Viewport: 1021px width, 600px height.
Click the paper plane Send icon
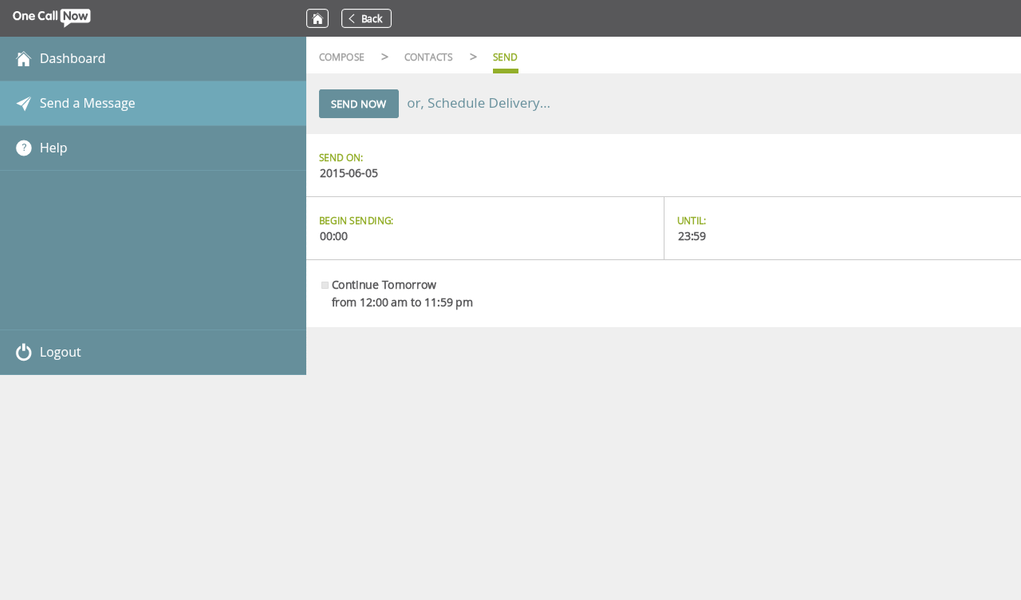click(x=23, y=103)
